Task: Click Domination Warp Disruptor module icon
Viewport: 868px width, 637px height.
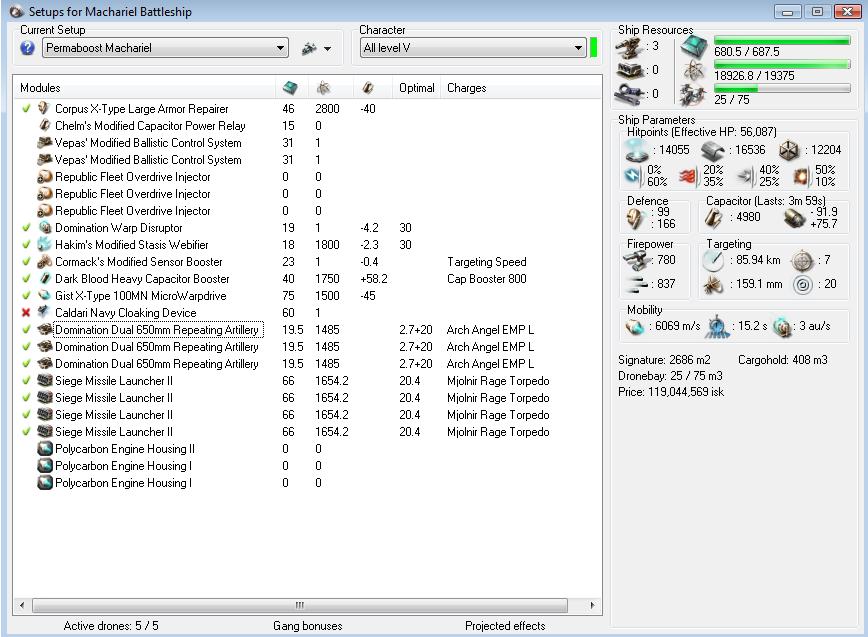Action: pyautogui.click(x=44, y=227)
